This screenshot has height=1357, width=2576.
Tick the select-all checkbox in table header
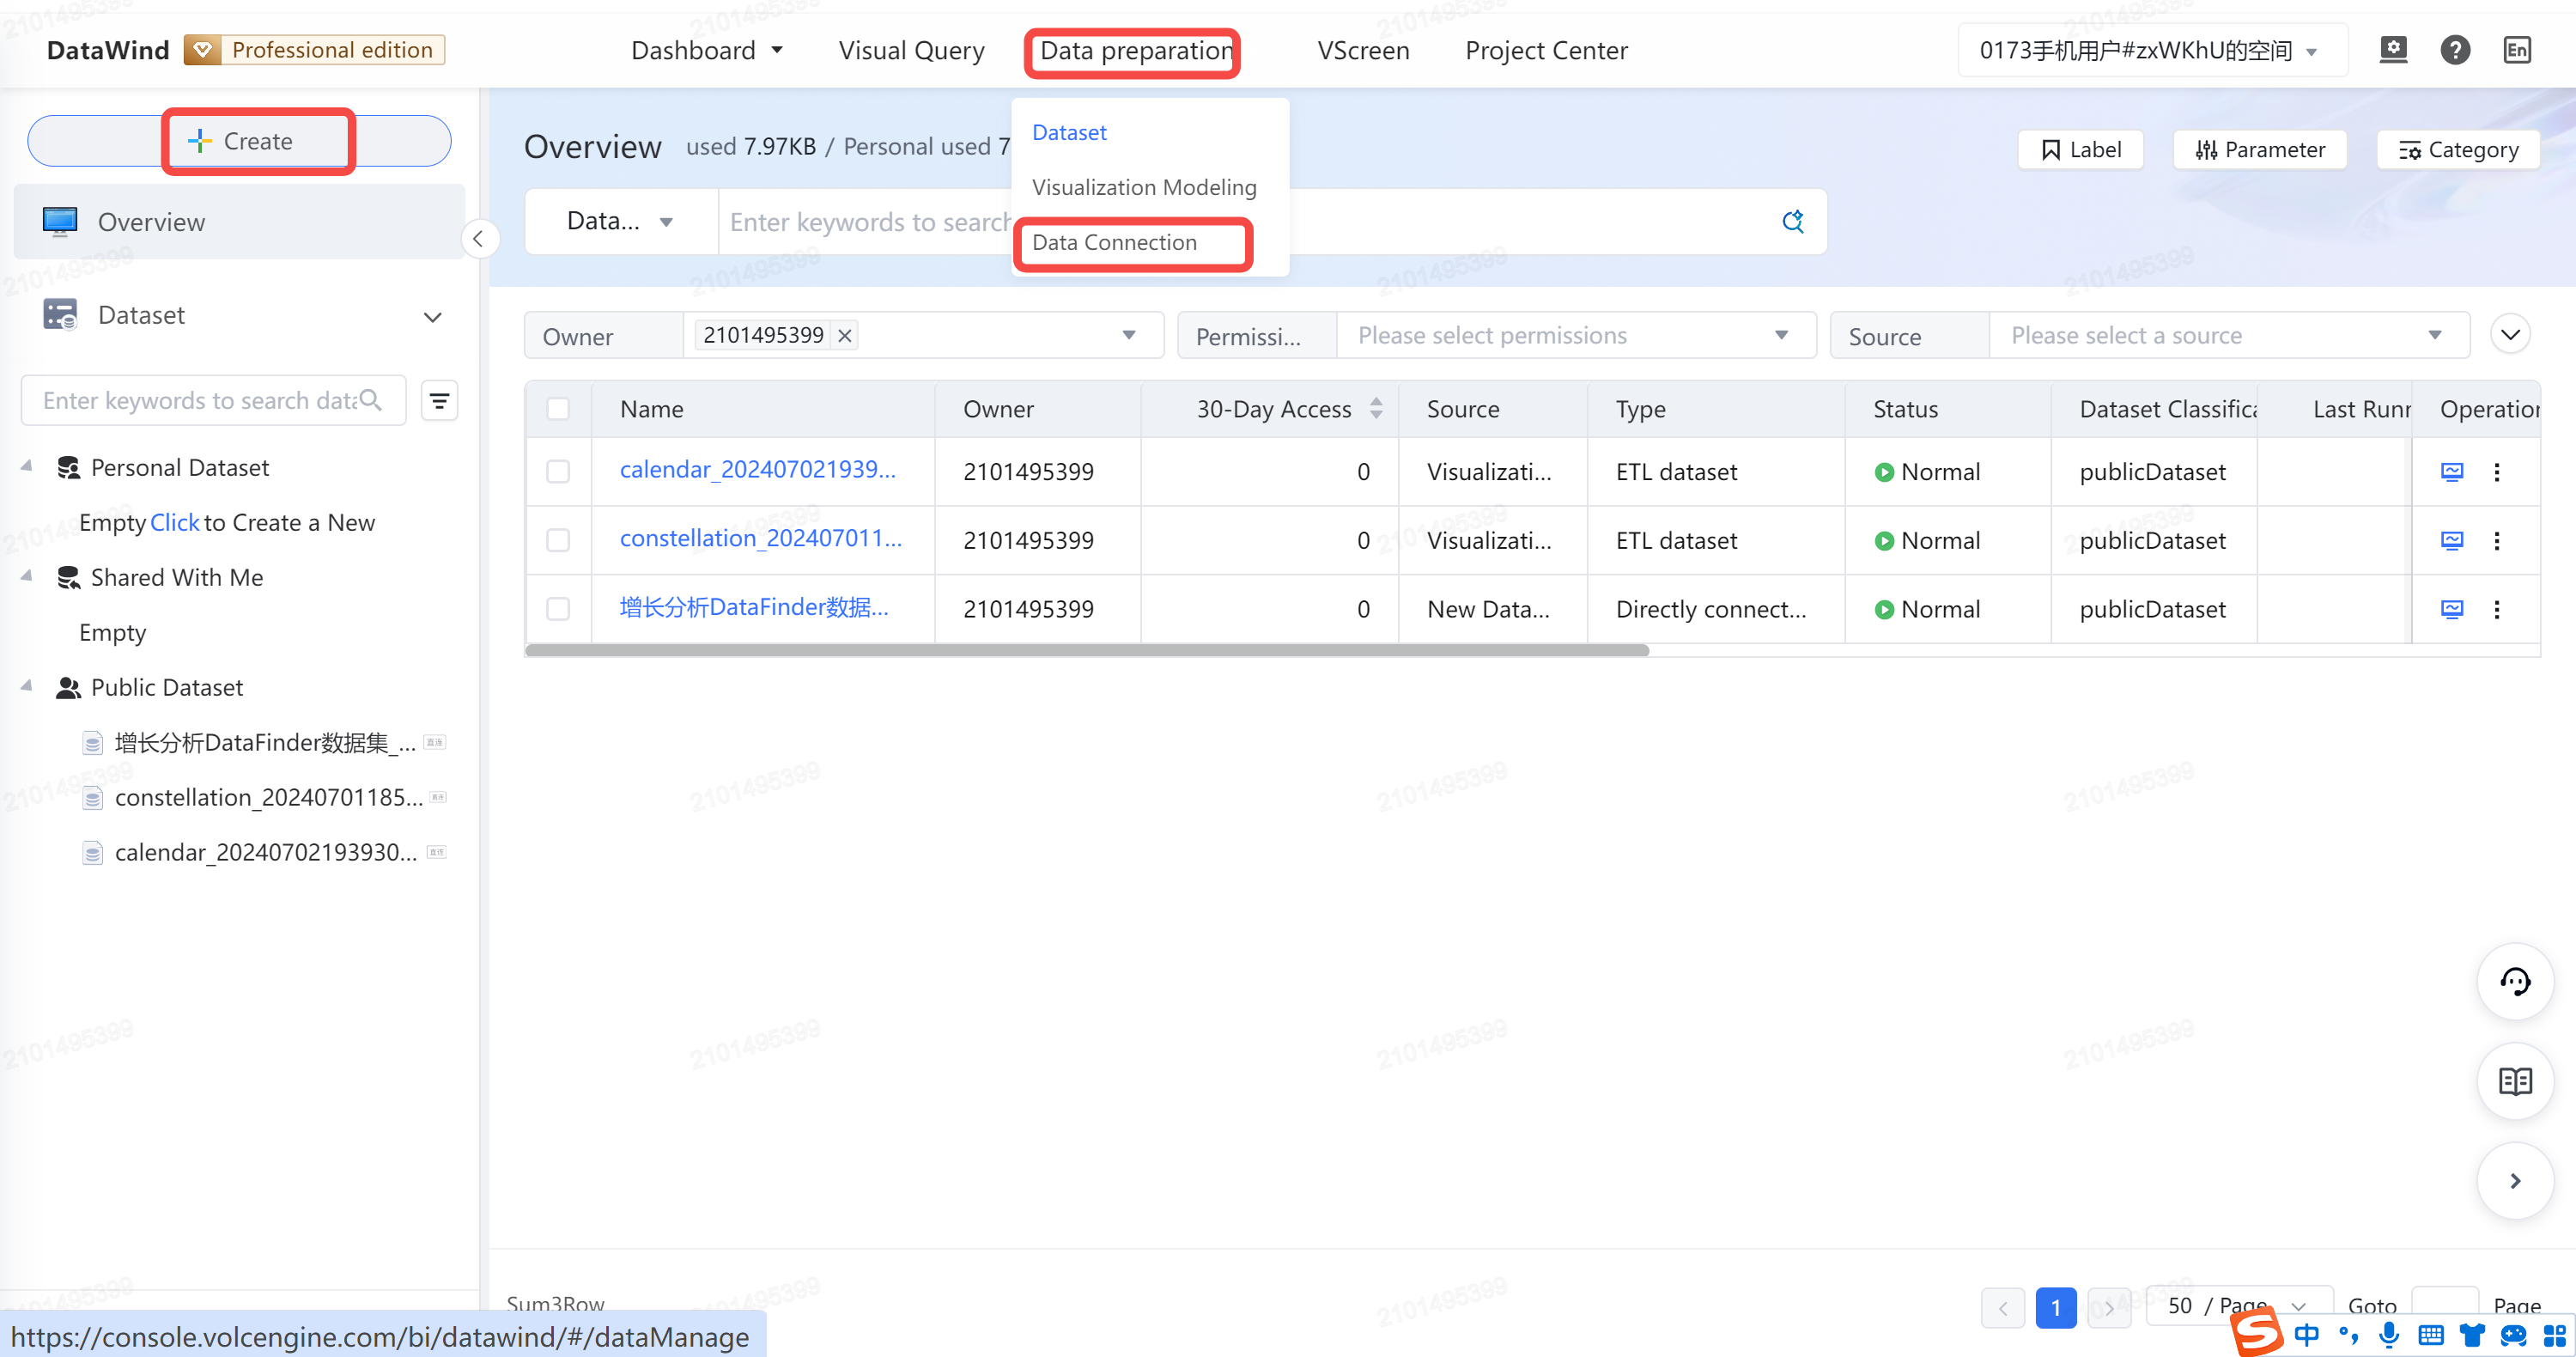point(558,409)
